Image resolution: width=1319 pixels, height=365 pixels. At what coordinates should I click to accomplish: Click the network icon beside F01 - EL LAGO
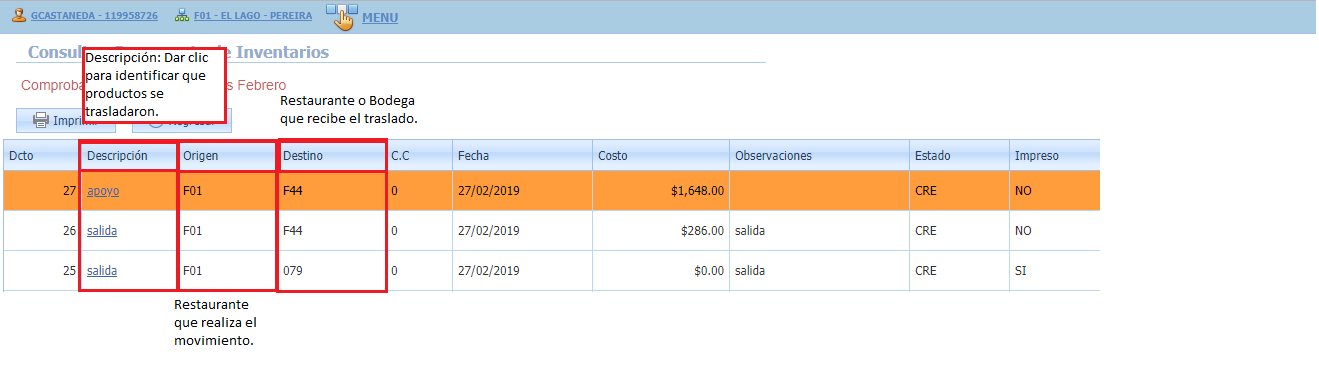(x=181, y=16)
